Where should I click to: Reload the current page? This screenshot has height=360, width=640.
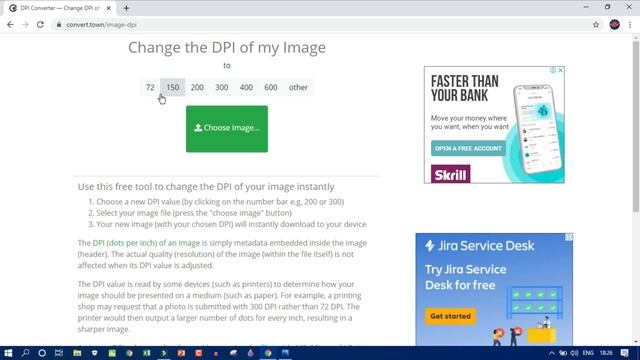tap(40, 24)
